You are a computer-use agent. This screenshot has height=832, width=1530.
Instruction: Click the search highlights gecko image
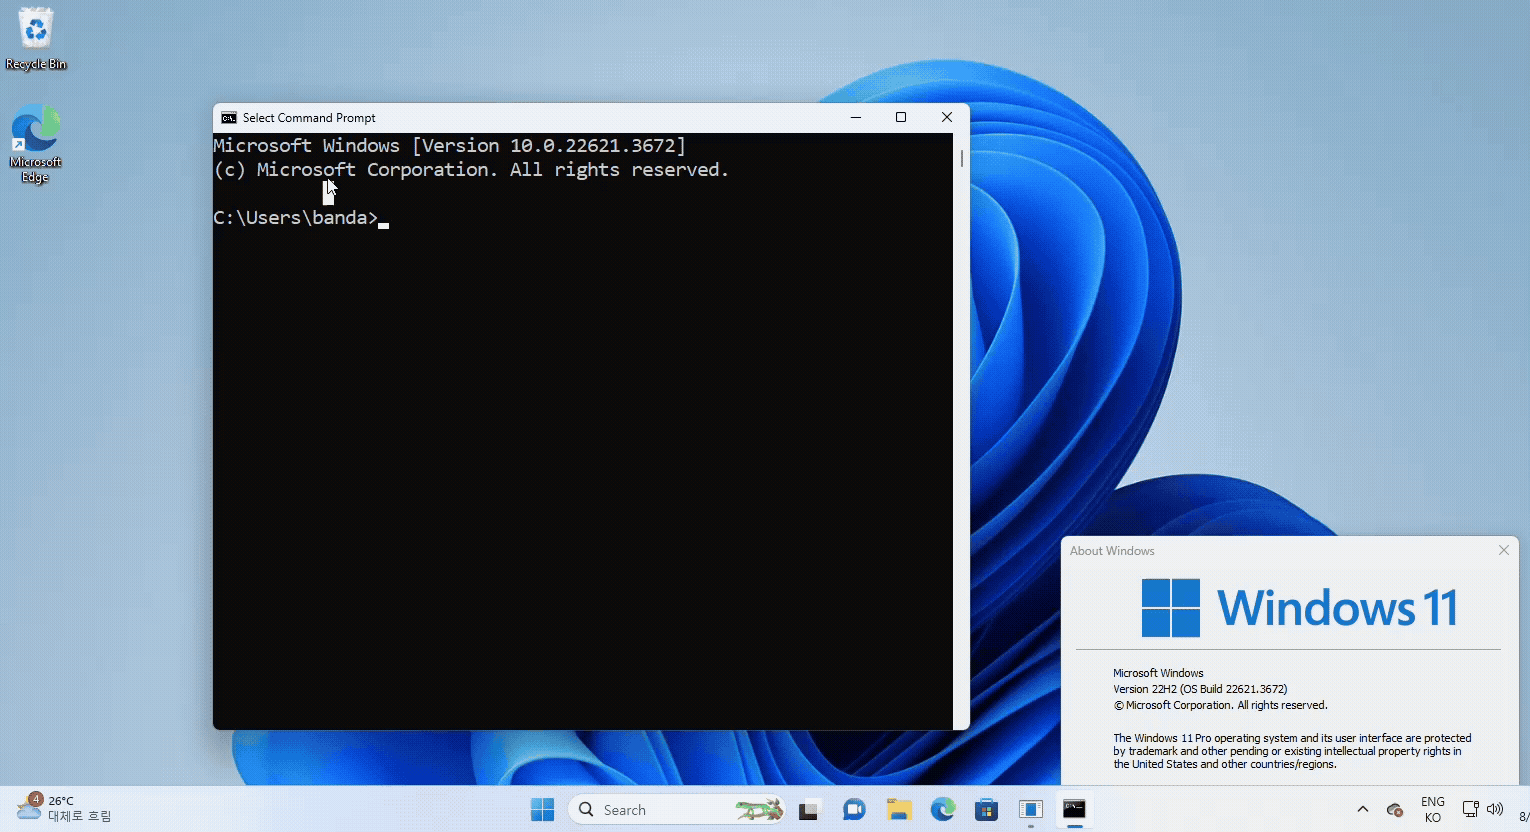pyautogui.click(x=759, y=810)
